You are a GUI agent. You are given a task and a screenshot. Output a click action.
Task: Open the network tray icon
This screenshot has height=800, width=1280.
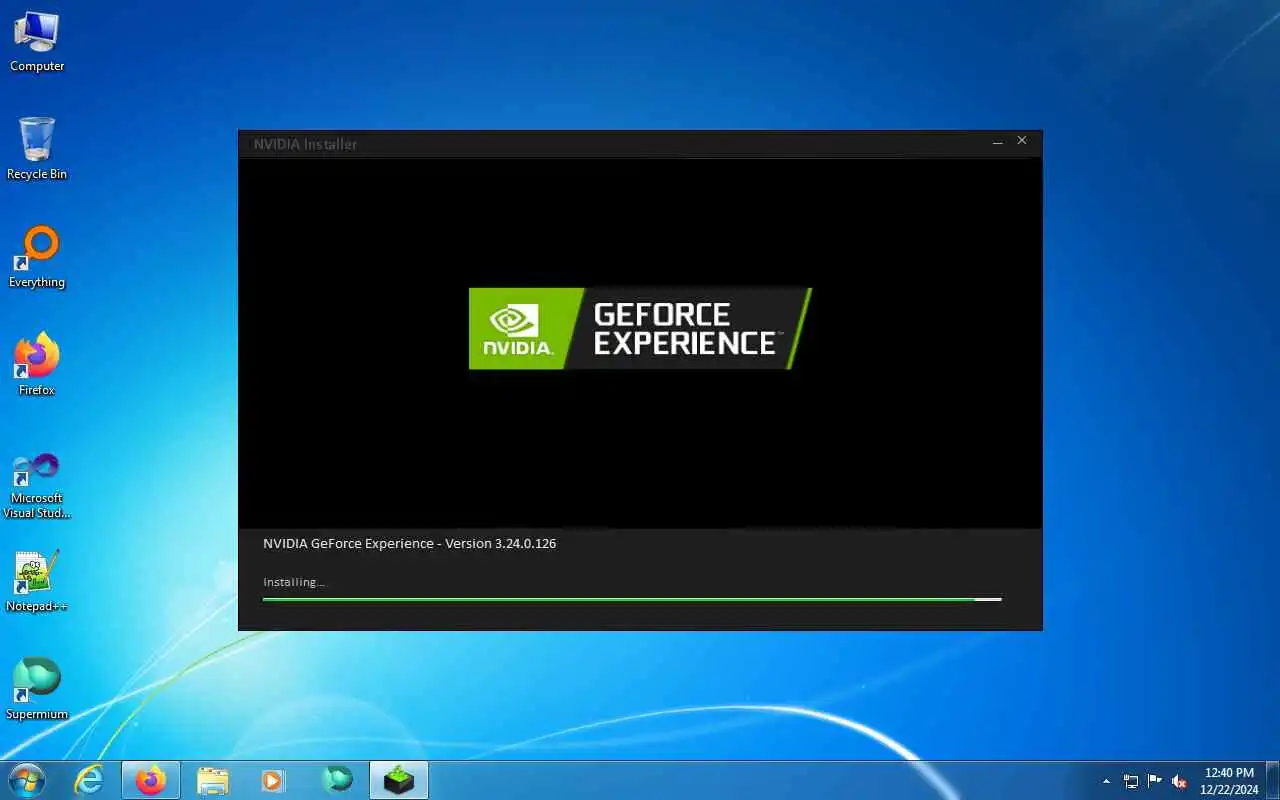tap(1131, 781)
